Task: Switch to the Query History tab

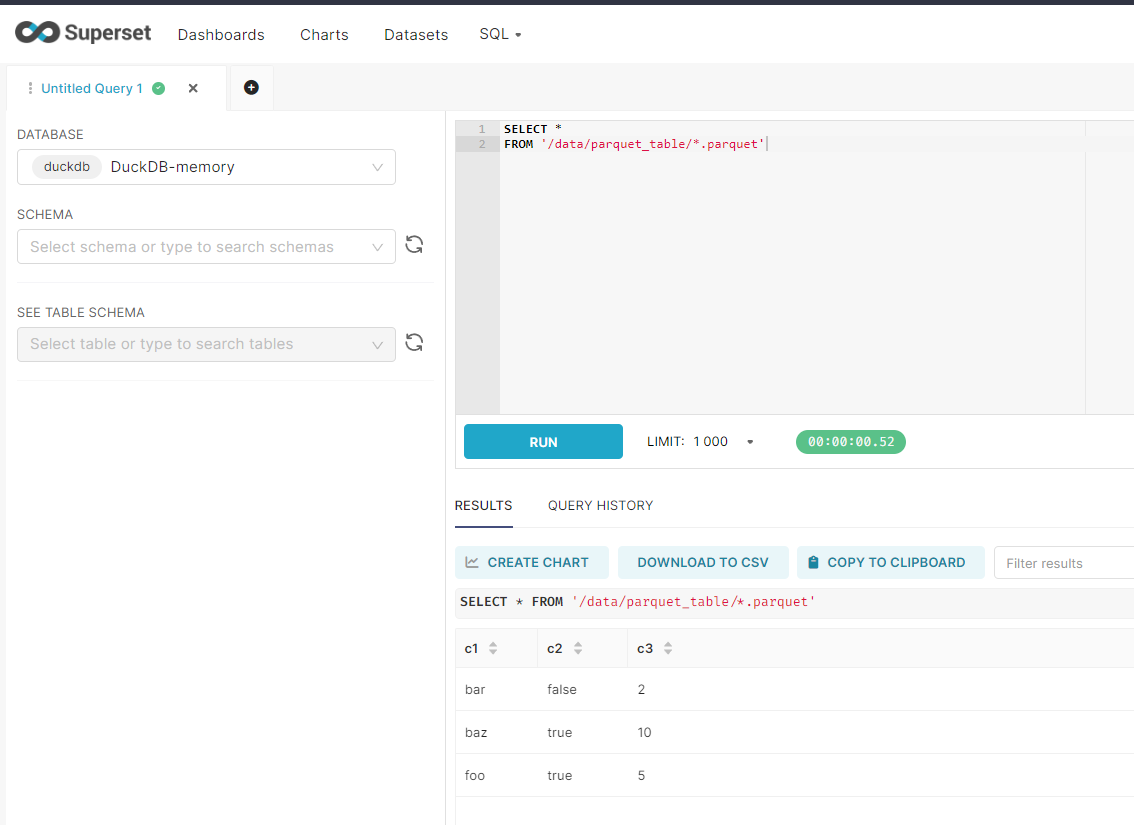Action: 600,505
